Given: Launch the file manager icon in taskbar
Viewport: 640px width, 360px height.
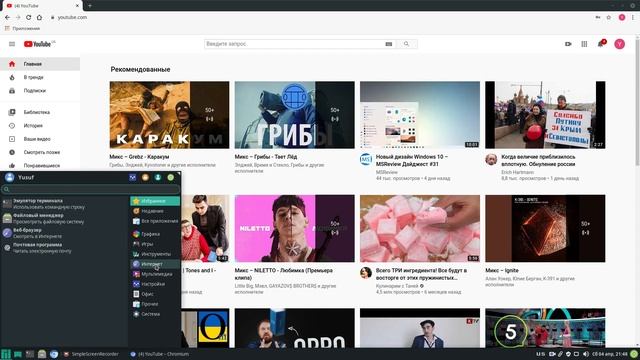Looking at the screenshot, I should [42, 354].
